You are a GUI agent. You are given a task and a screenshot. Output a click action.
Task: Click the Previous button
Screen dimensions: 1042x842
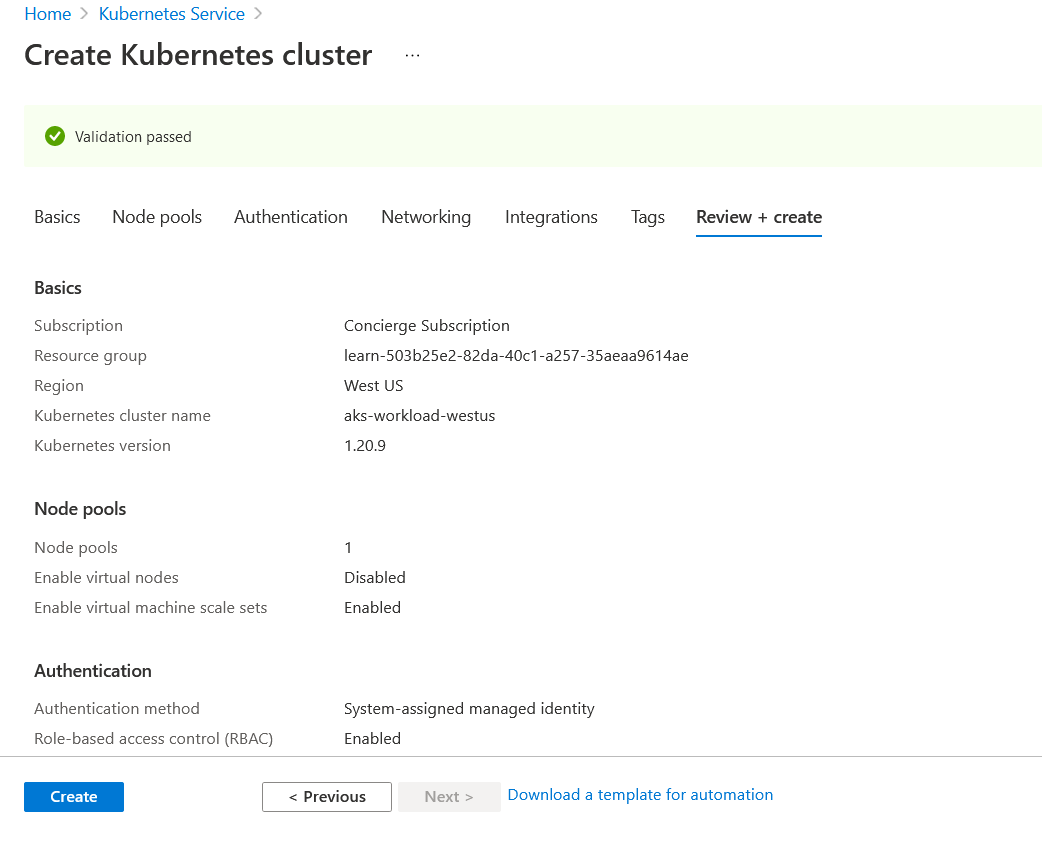click(327, 797)
